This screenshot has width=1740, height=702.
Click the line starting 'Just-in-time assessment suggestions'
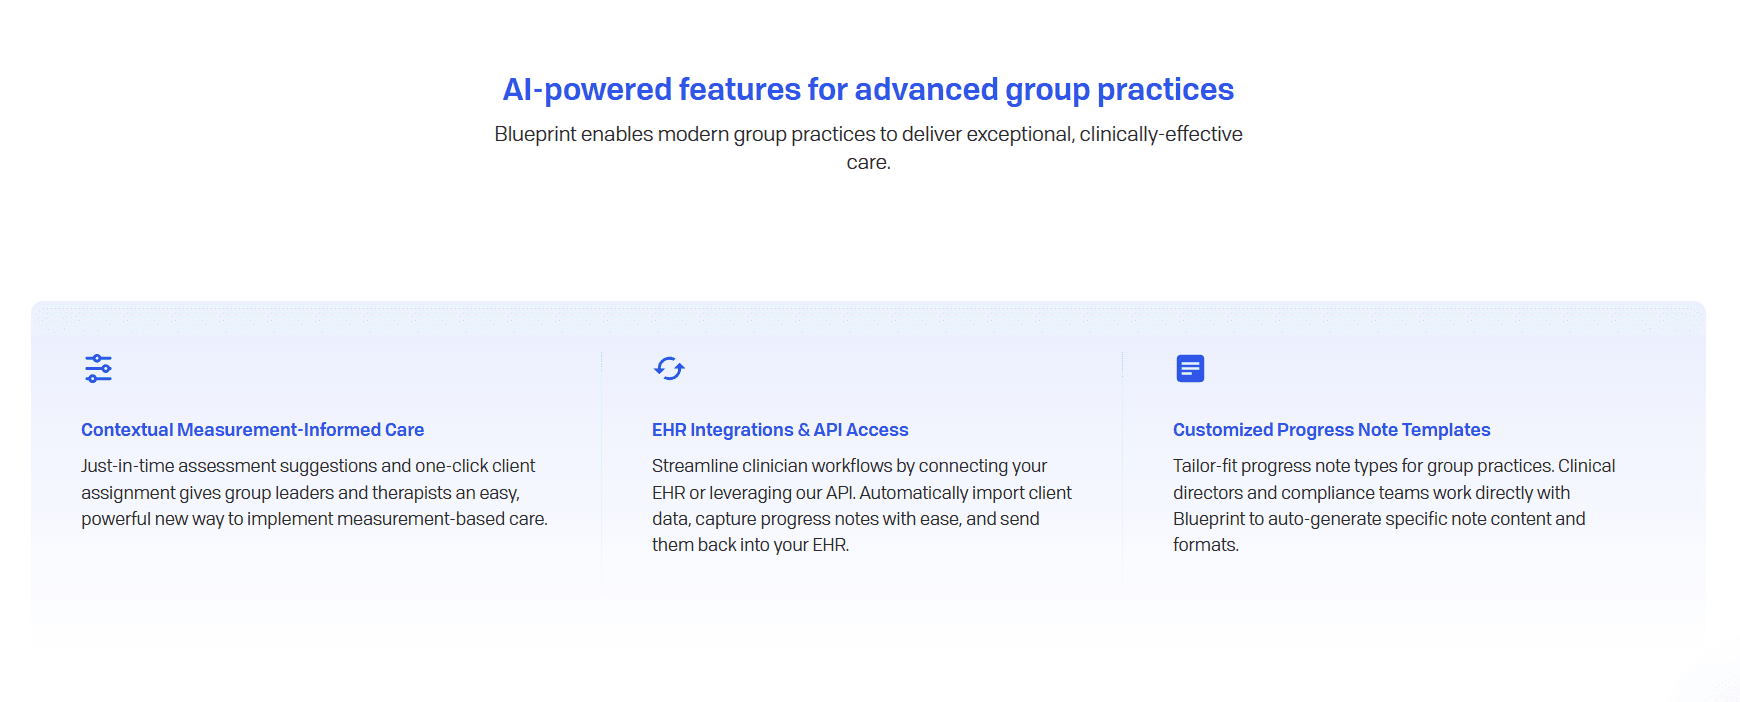pyautogui.click(x=308, y=466)
